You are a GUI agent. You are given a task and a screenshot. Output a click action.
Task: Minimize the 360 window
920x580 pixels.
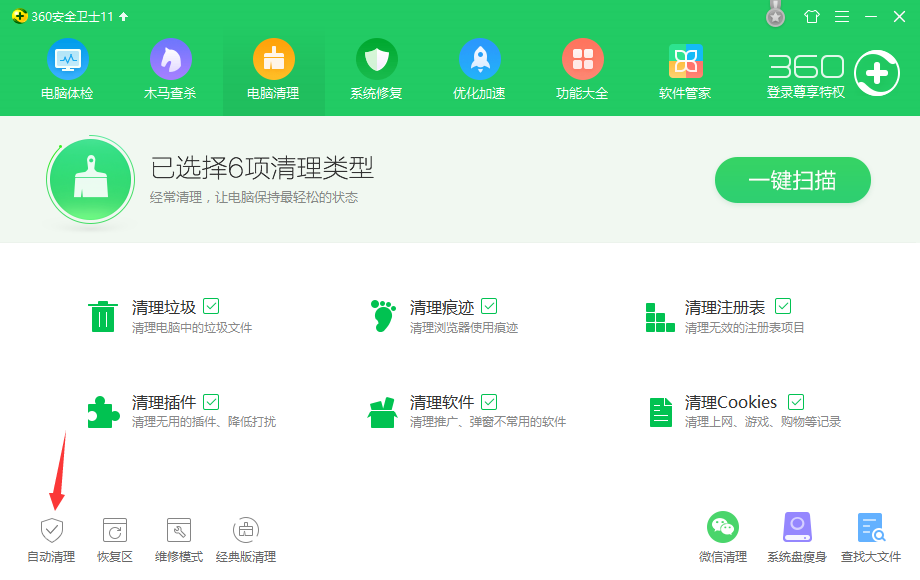(x=871, y=16)
